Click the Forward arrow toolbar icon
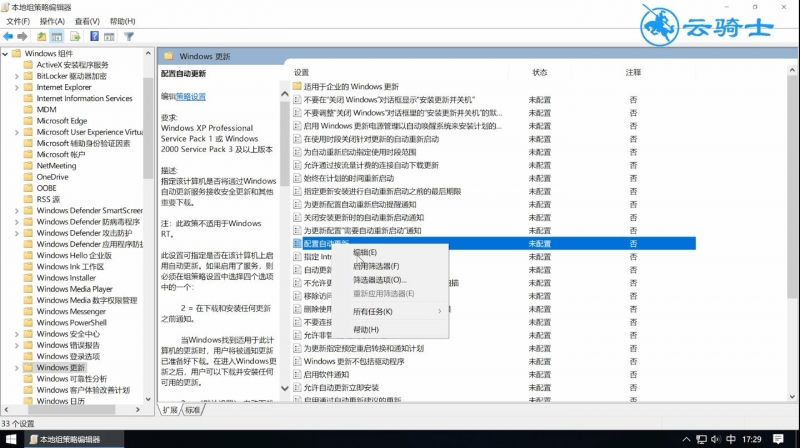Viewport: 800px width, 448px height. tap(22, 36)
